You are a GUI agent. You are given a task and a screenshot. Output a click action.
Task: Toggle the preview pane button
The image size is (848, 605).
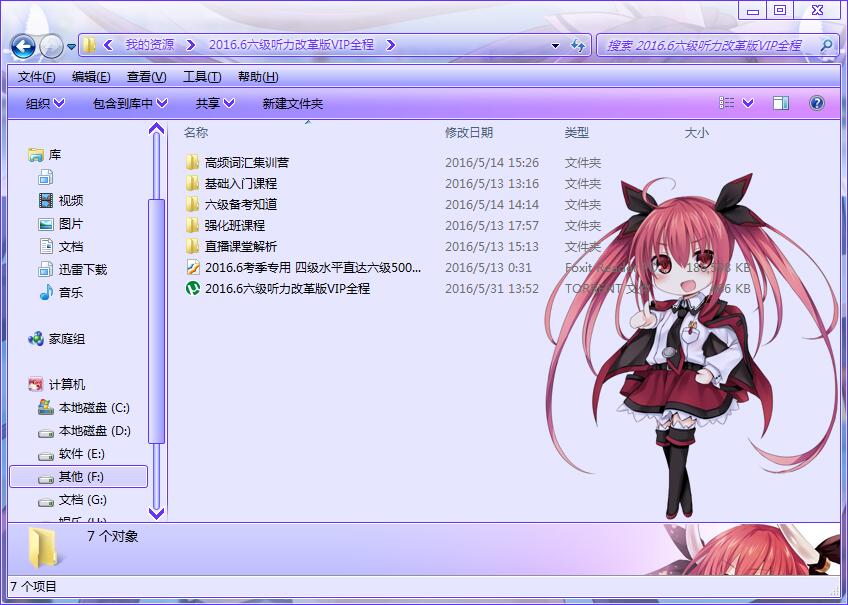[x=782, y=103]
